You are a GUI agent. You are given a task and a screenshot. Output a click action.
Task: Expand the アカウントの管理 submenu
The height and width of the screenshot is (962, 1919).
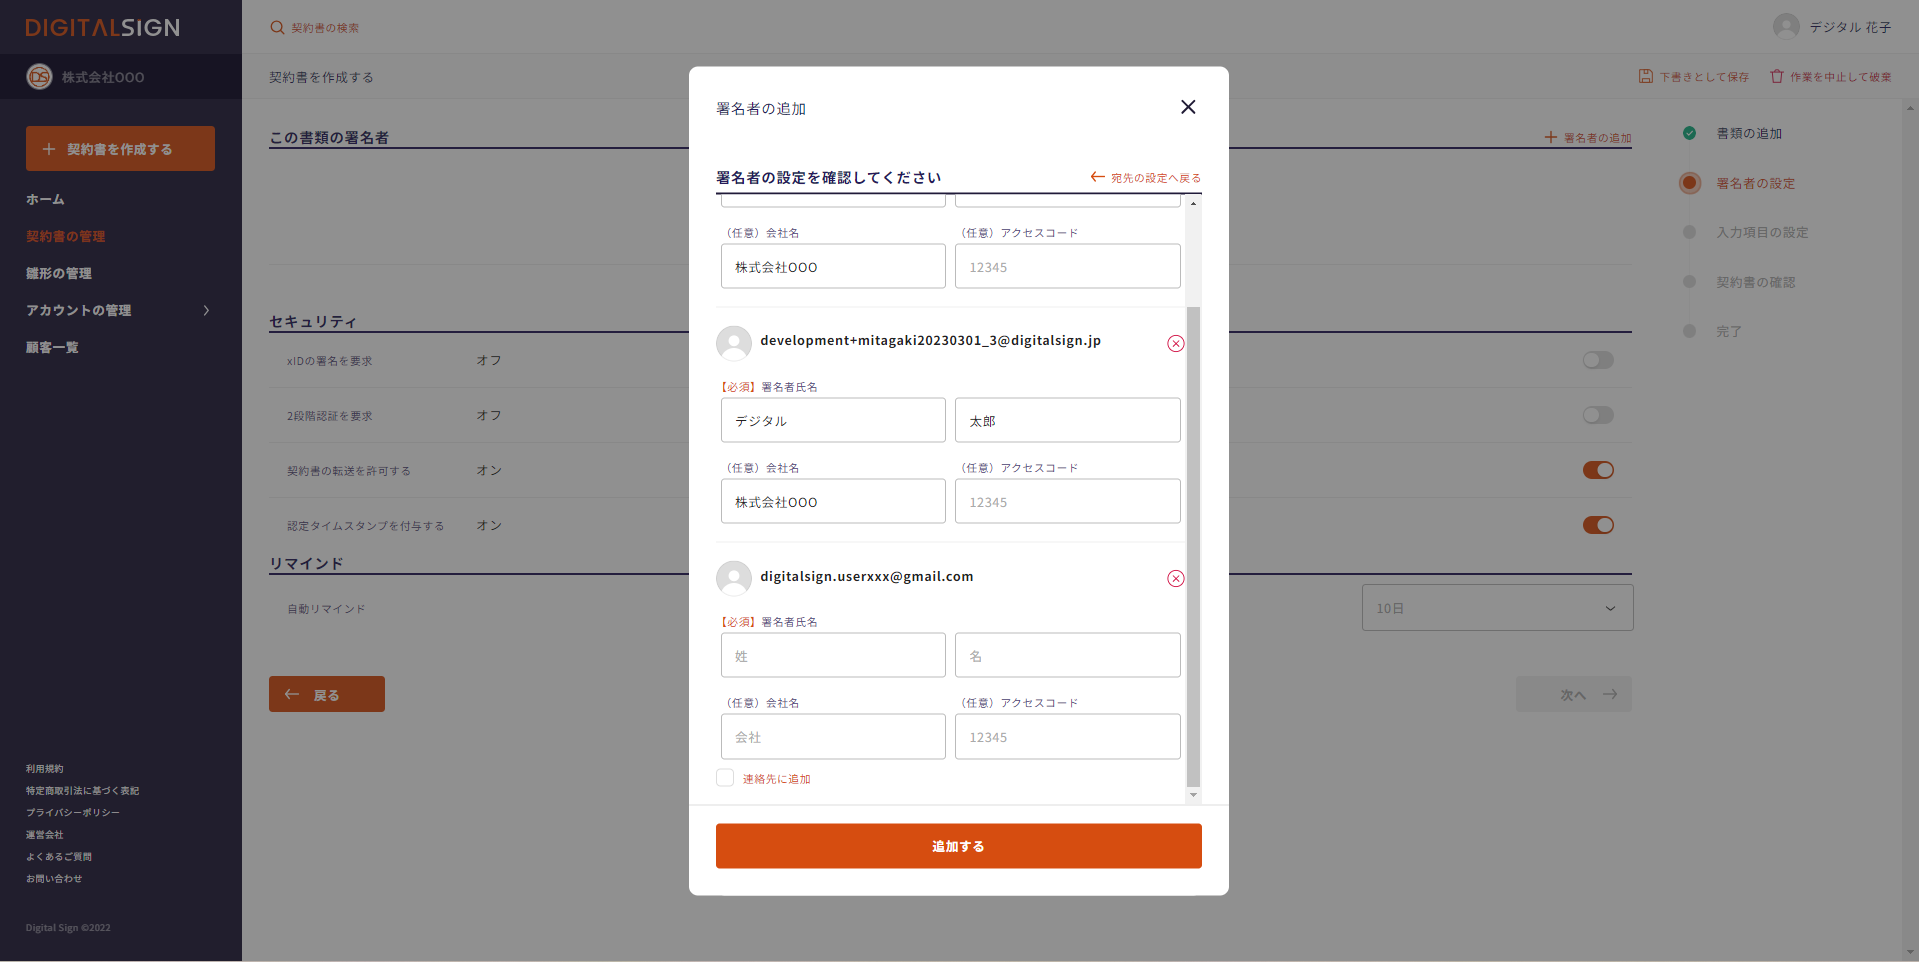pos(206,311)
